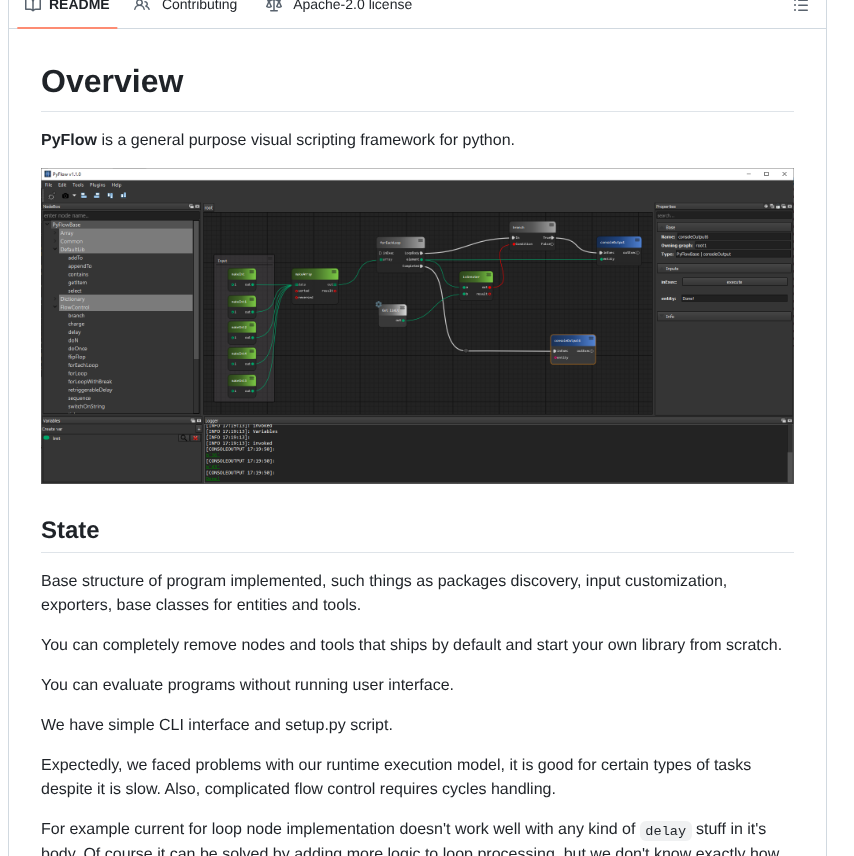The image size is (854, 856).
Task: Select the camera snapshot tool in PyFlow toolbar
Action: (65, 196)
